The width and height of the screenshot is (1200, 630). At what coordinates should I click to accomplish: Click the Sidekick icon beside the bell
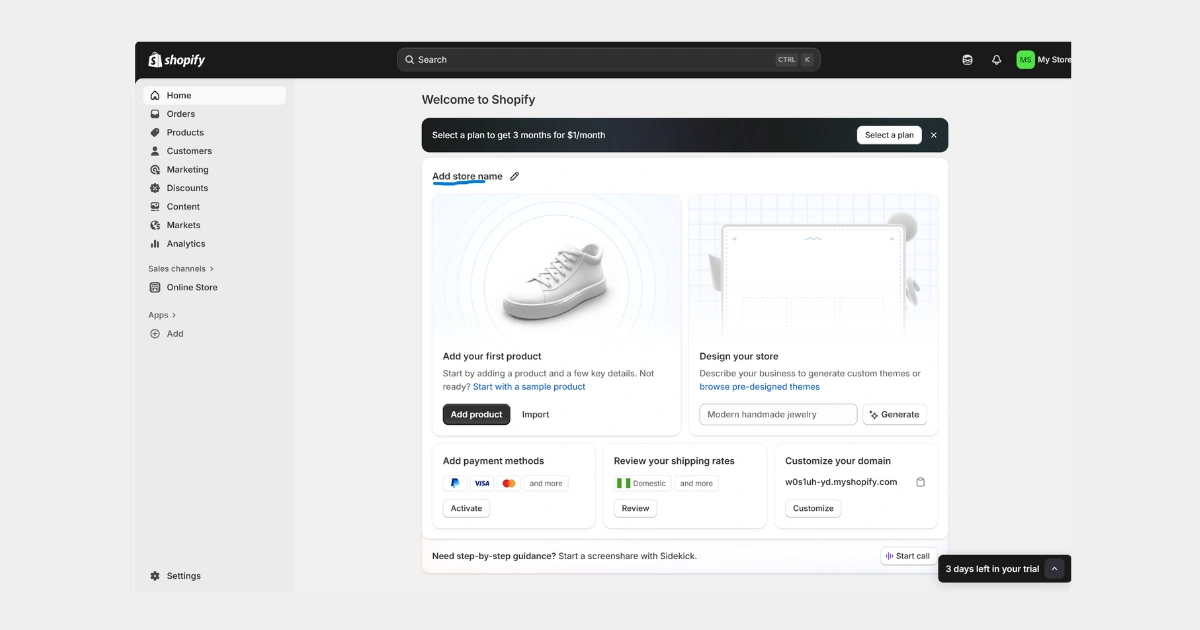click(967, 60)
